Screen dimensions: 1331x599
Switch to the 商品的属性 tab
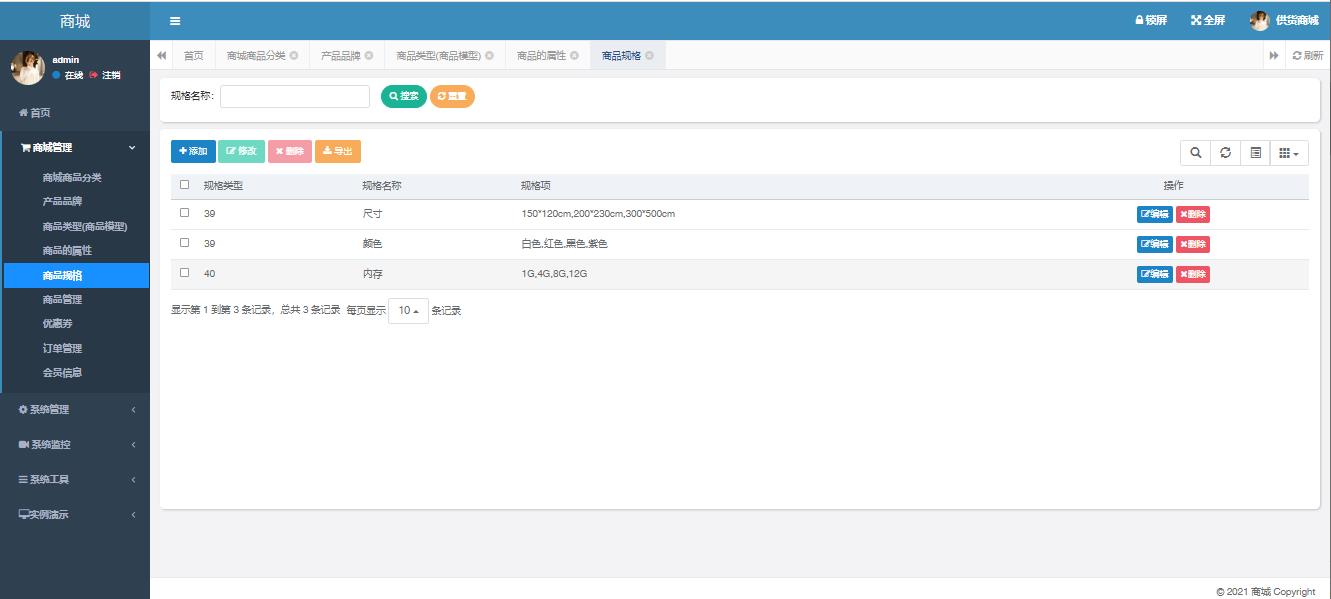point(541,56)
